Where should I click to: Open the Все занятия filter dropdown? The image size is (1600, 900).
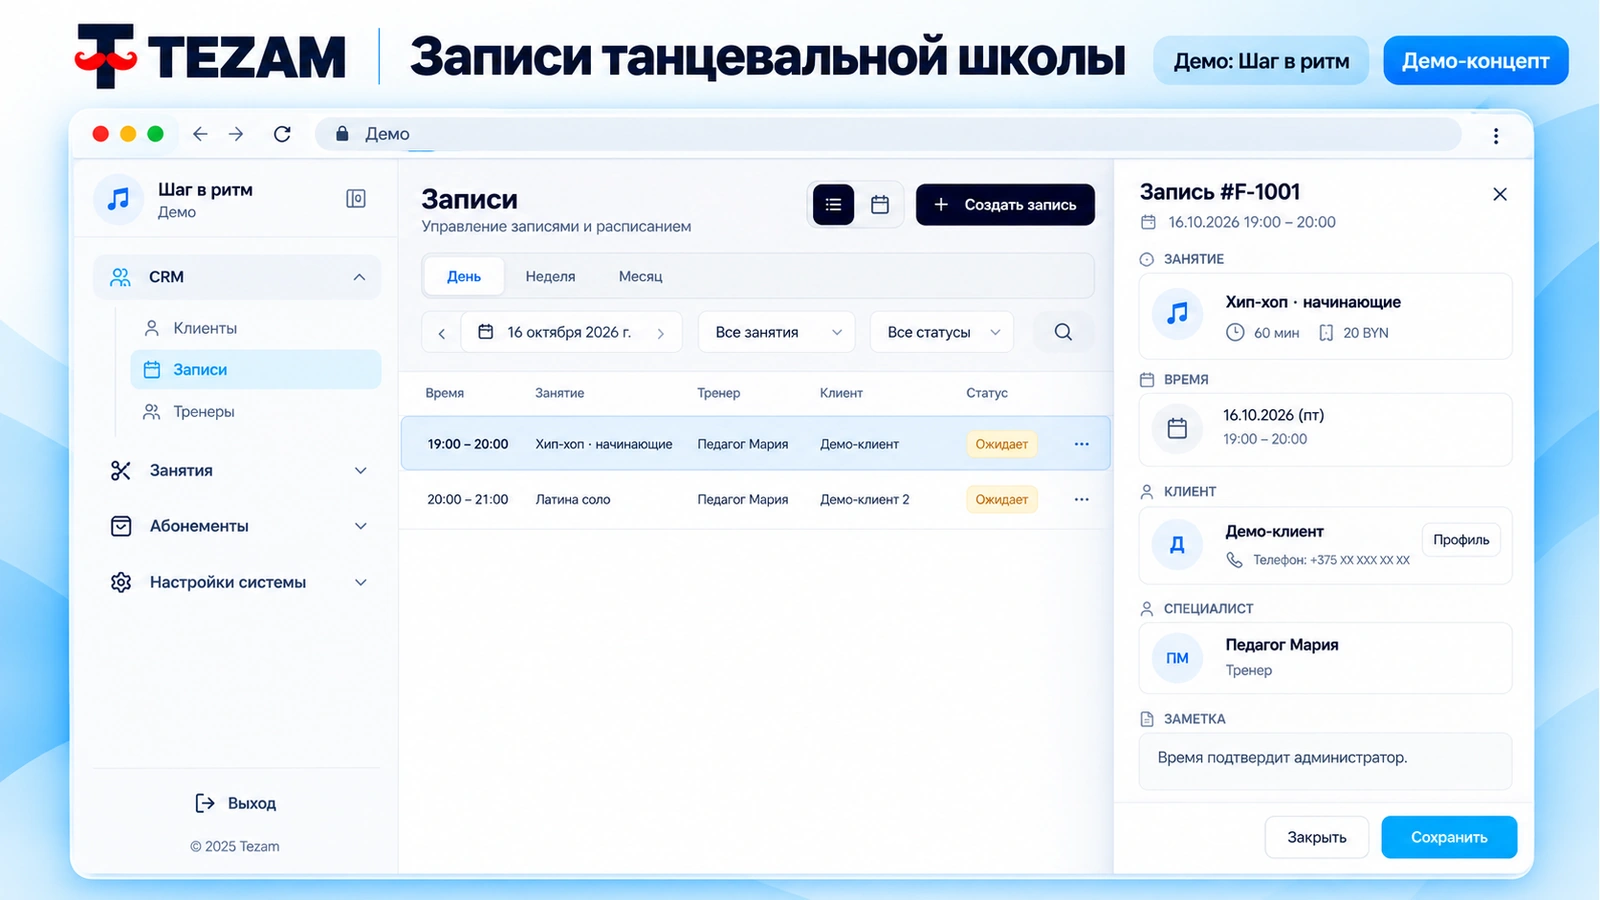pos(777,332)
